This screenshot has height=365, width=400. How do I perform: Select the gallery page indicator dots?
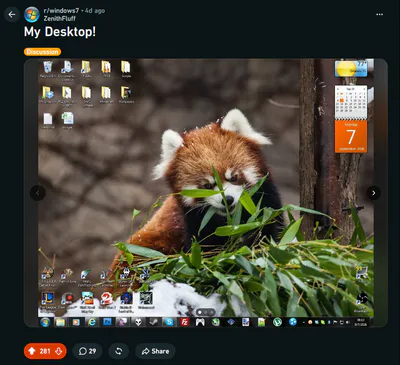tap(205, 312)
